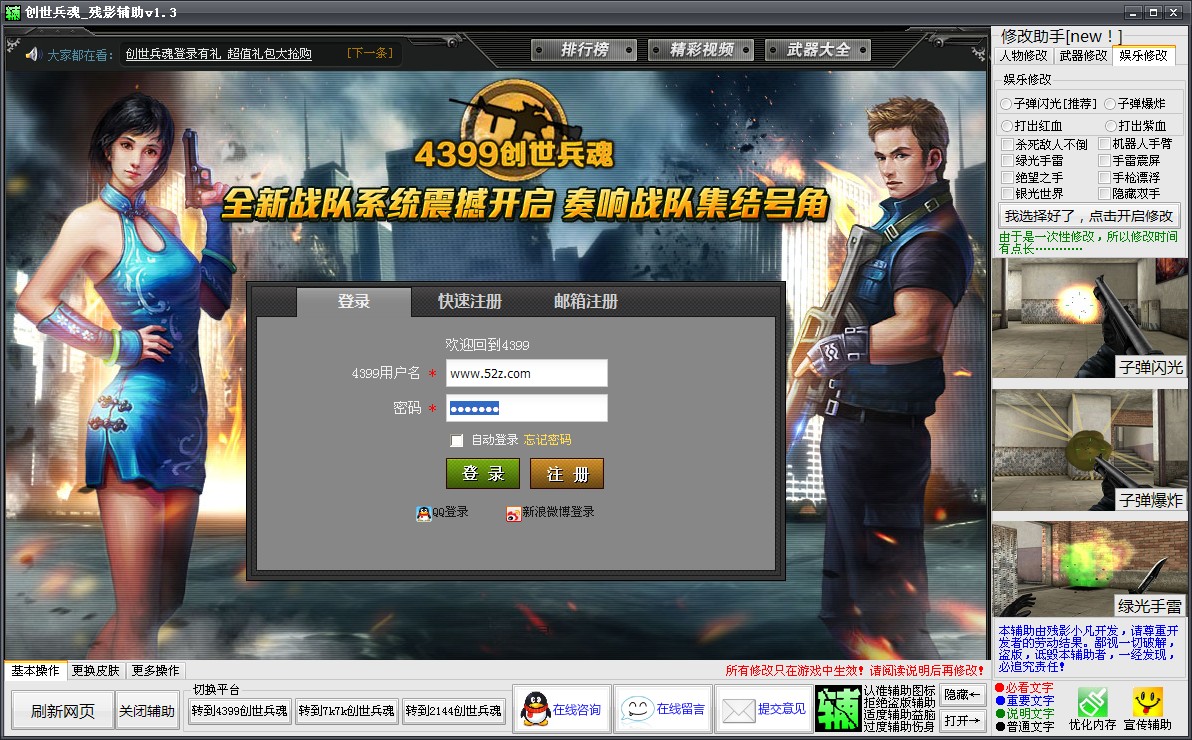Switch to the 娱乐修改 tab
Image resolution: width=1192 pixels, height=740 pixels.
[1143, 56]
